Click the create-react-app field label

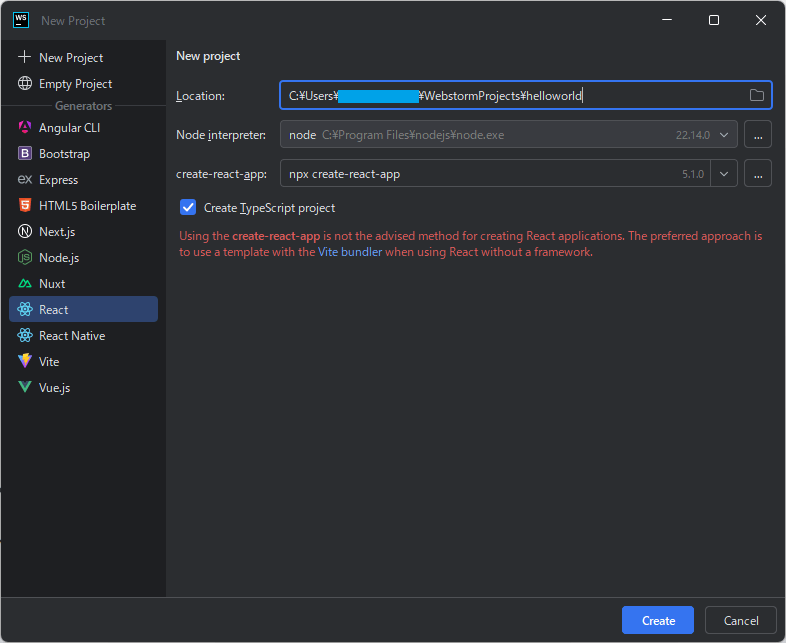point(221,174)
